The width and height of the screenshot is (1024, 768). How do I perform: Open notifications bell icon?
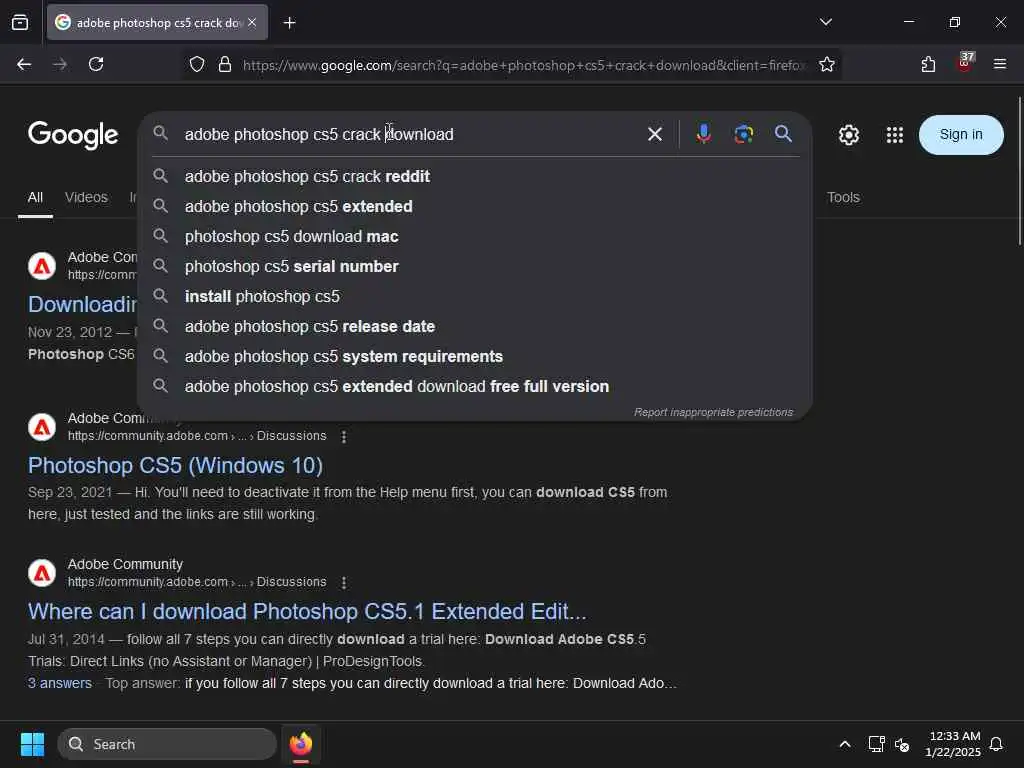tap(996, 744)
